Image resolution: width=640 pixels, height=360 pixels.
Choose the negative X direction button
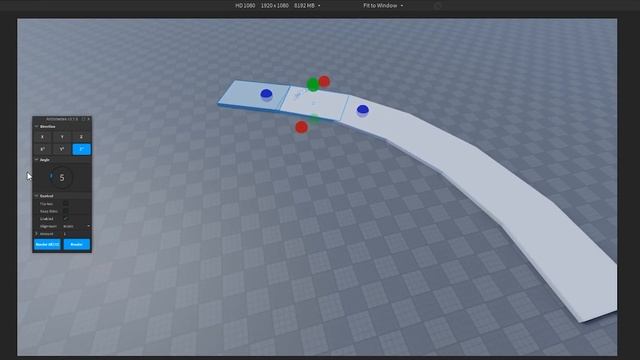pyautogui.click(x=42, y=149)
